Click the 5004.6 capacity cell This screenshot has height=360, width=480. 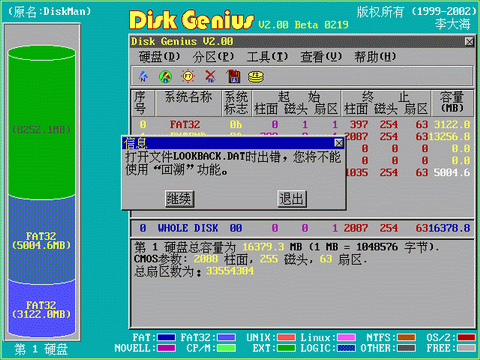452,172
